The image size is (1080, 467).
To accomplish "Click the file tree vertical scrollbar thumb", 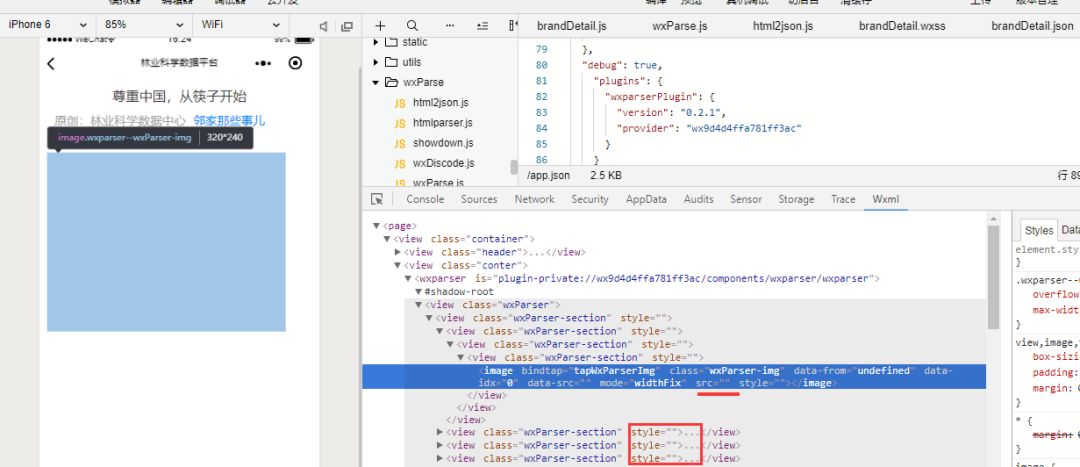I will 513,167.
